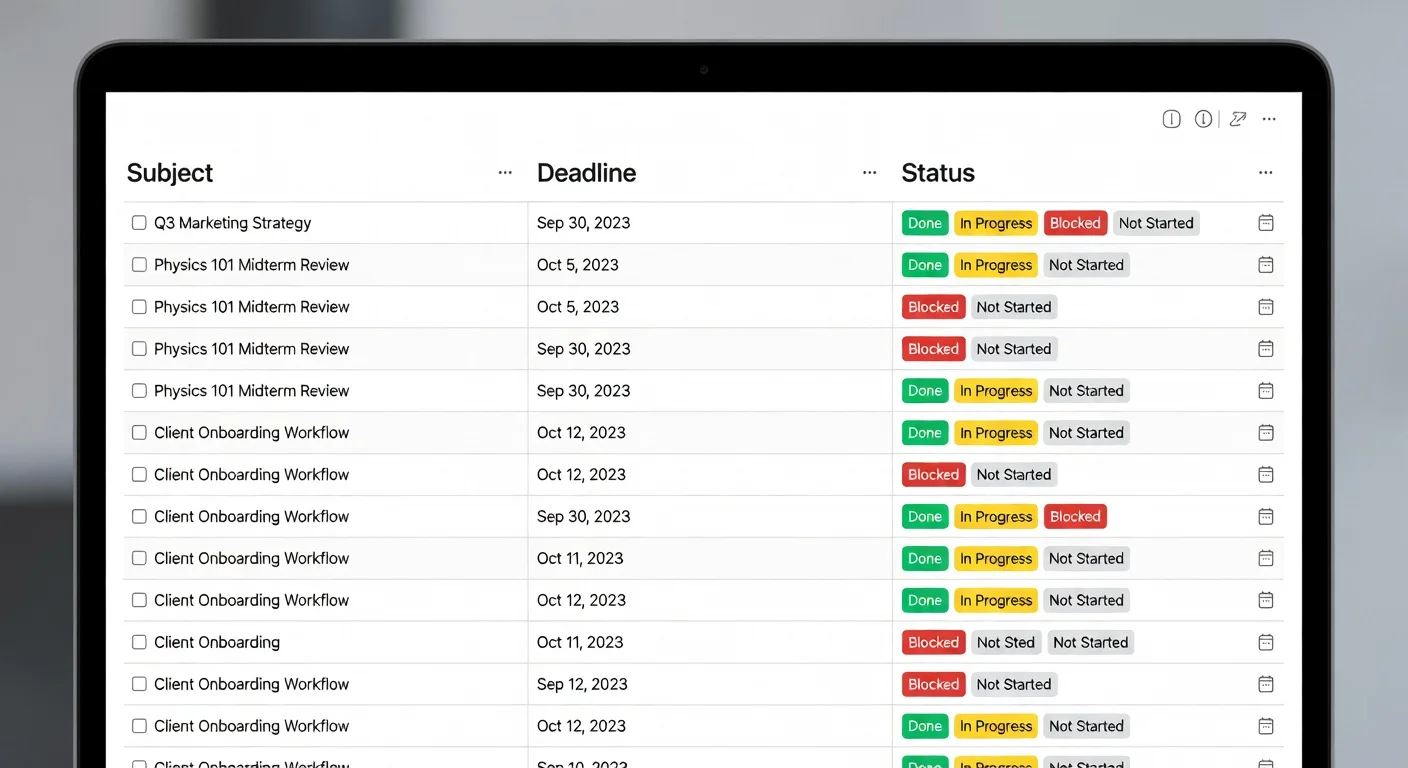This screenshot has height=768, width=1408.
Task: Click calendar icon for Client Onboarding Workflow due Oct 11
Action: click(x=1265, y=558)
